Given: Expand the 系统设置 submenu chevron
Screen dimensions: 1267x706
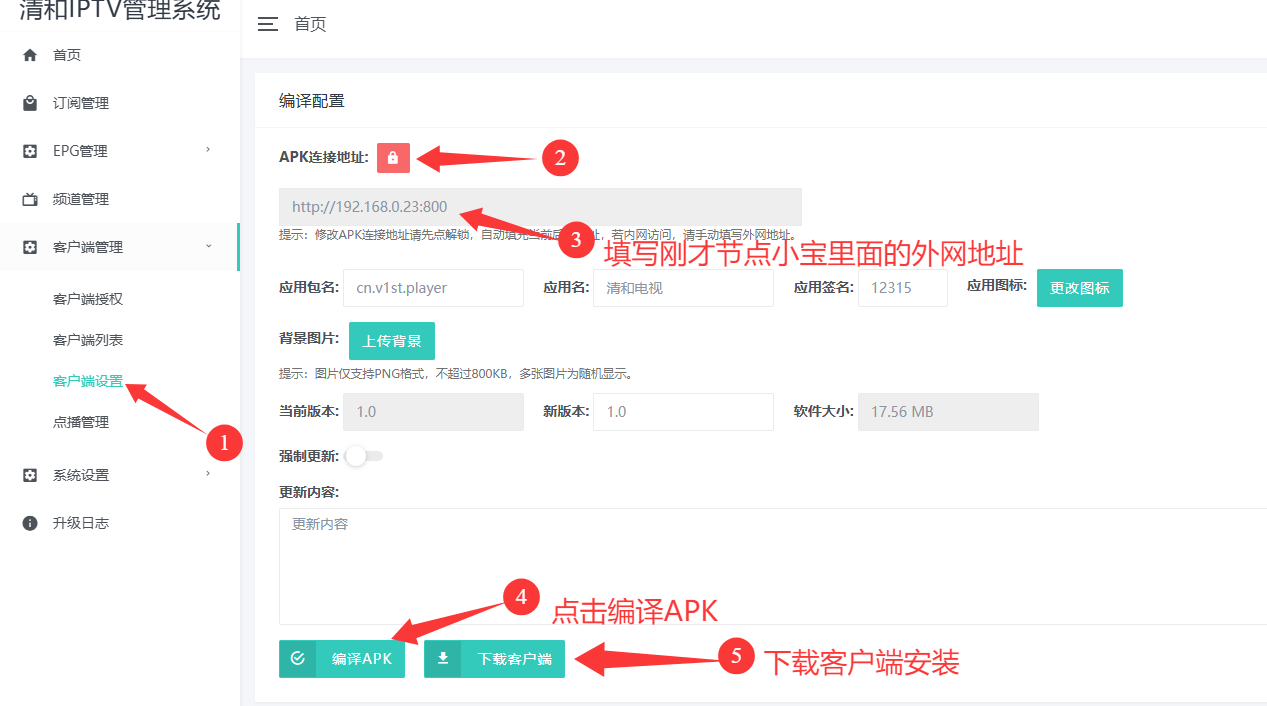Looking at the screenshot, I should coord(208,474).
